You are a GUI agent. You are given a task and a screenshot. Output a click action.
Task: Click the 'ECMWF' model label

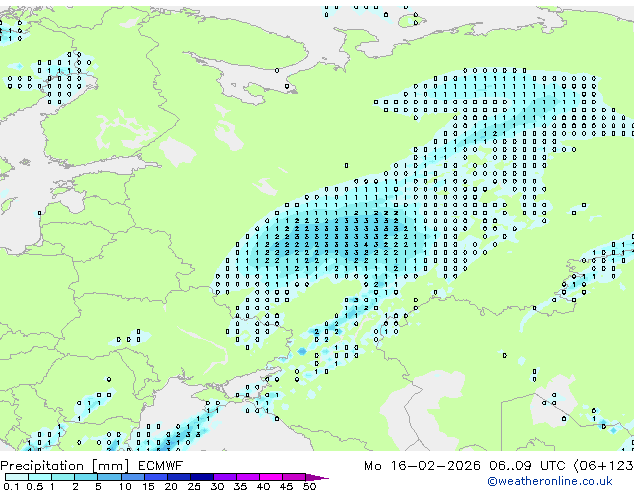coord(161,466)
